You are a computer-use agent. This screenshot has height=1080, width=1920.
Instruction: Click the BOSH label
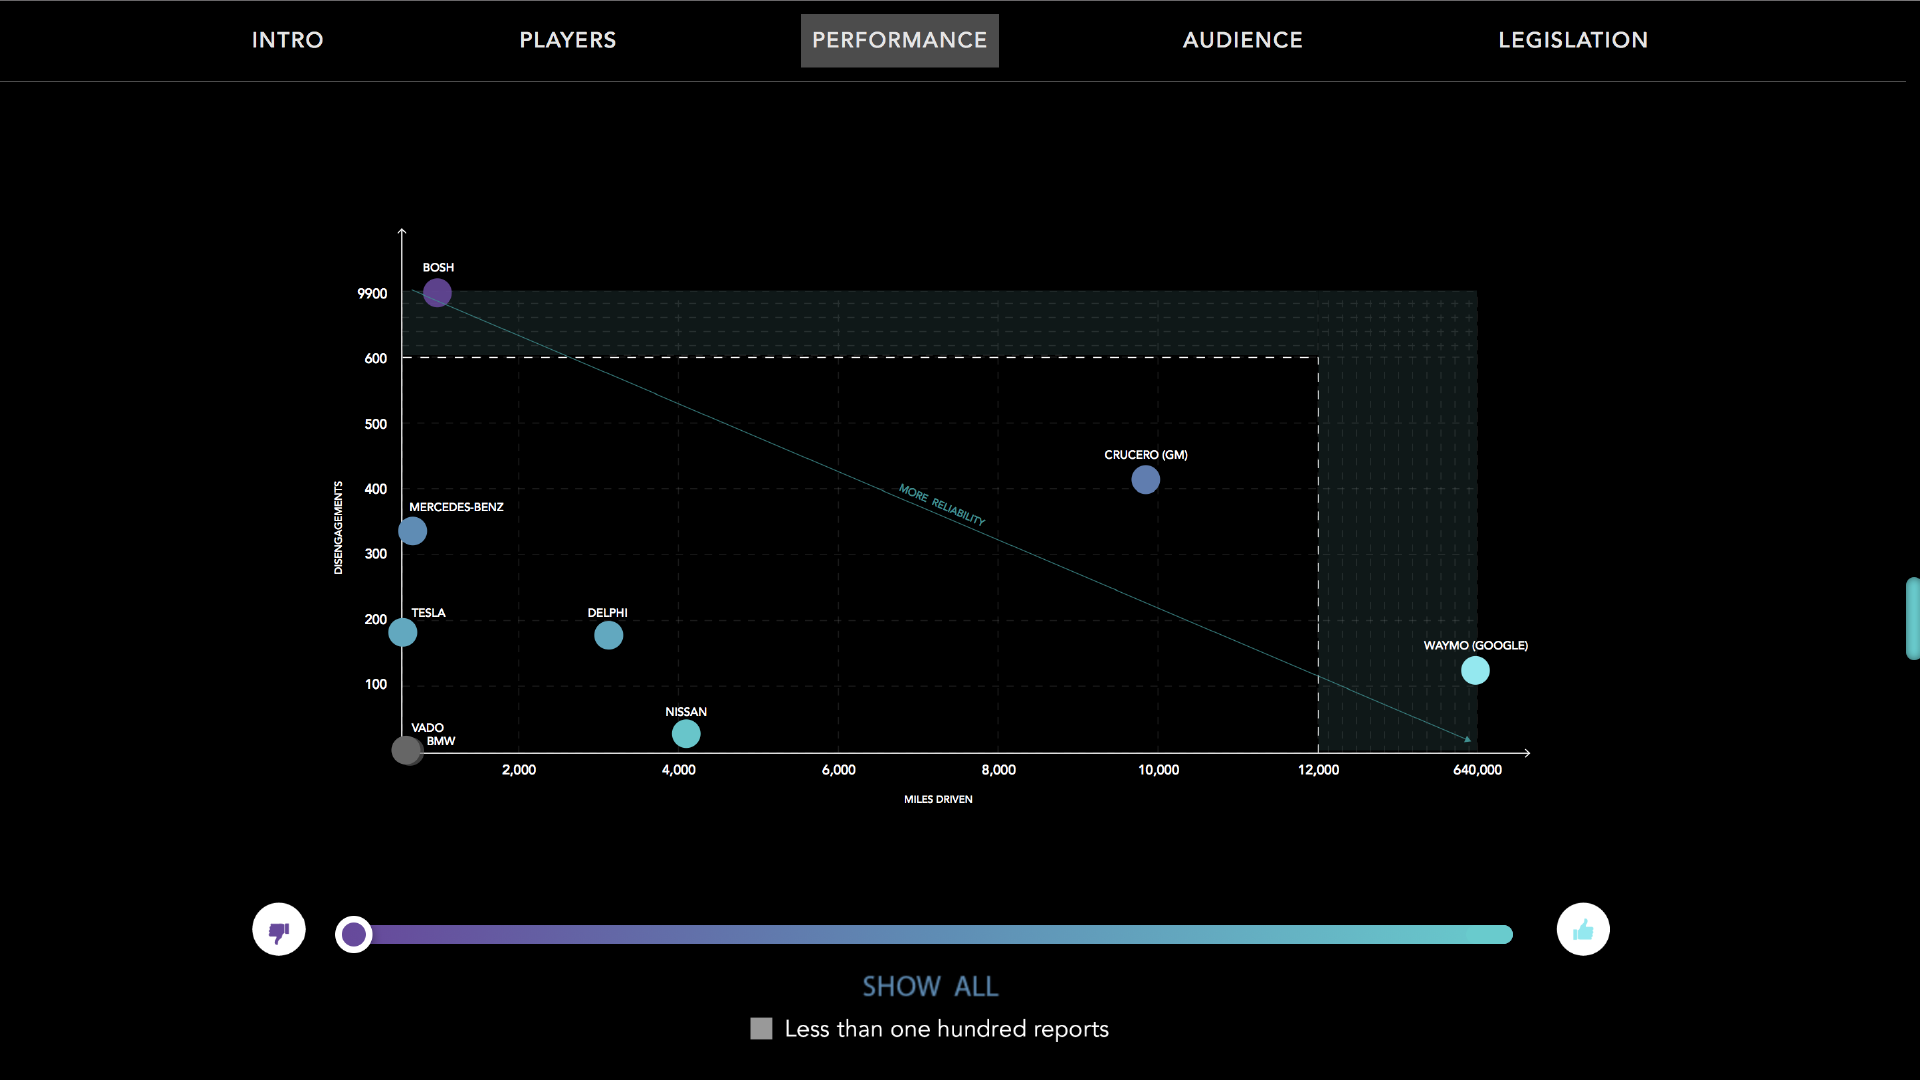pyautogui.click(x=438, y=268)
